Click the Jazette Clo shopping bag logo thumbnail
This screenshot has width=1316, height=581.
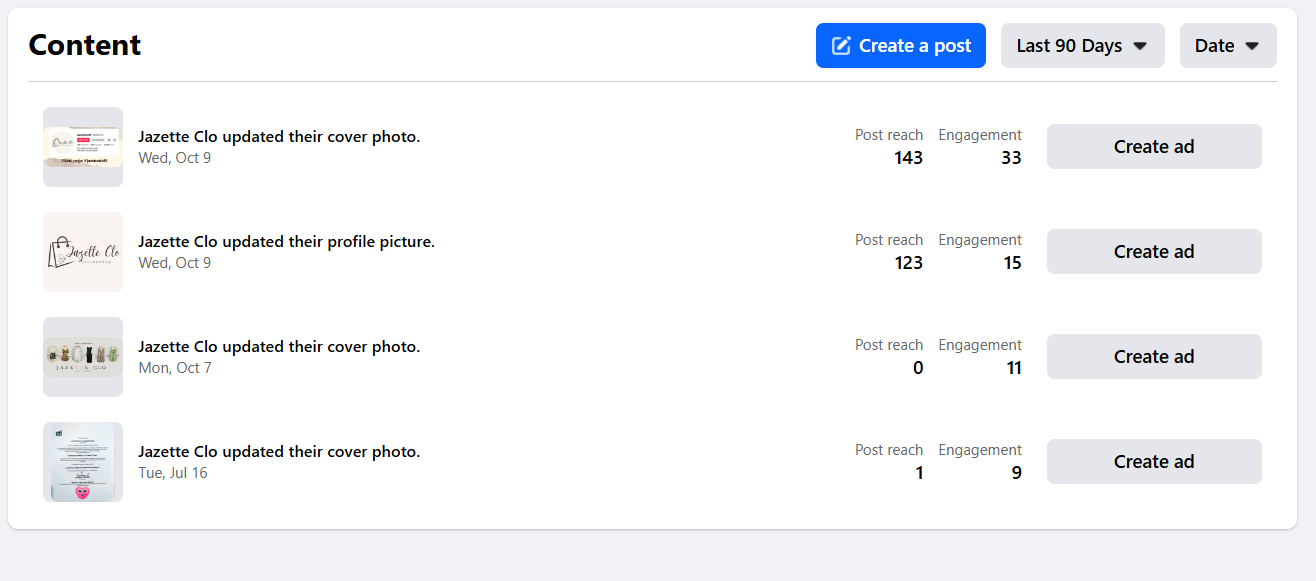83,251
